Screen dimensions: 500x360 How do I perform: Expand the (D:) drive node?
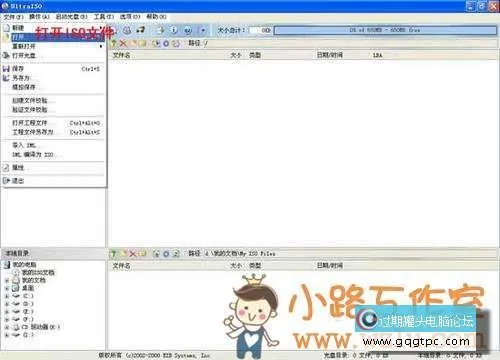7,304
